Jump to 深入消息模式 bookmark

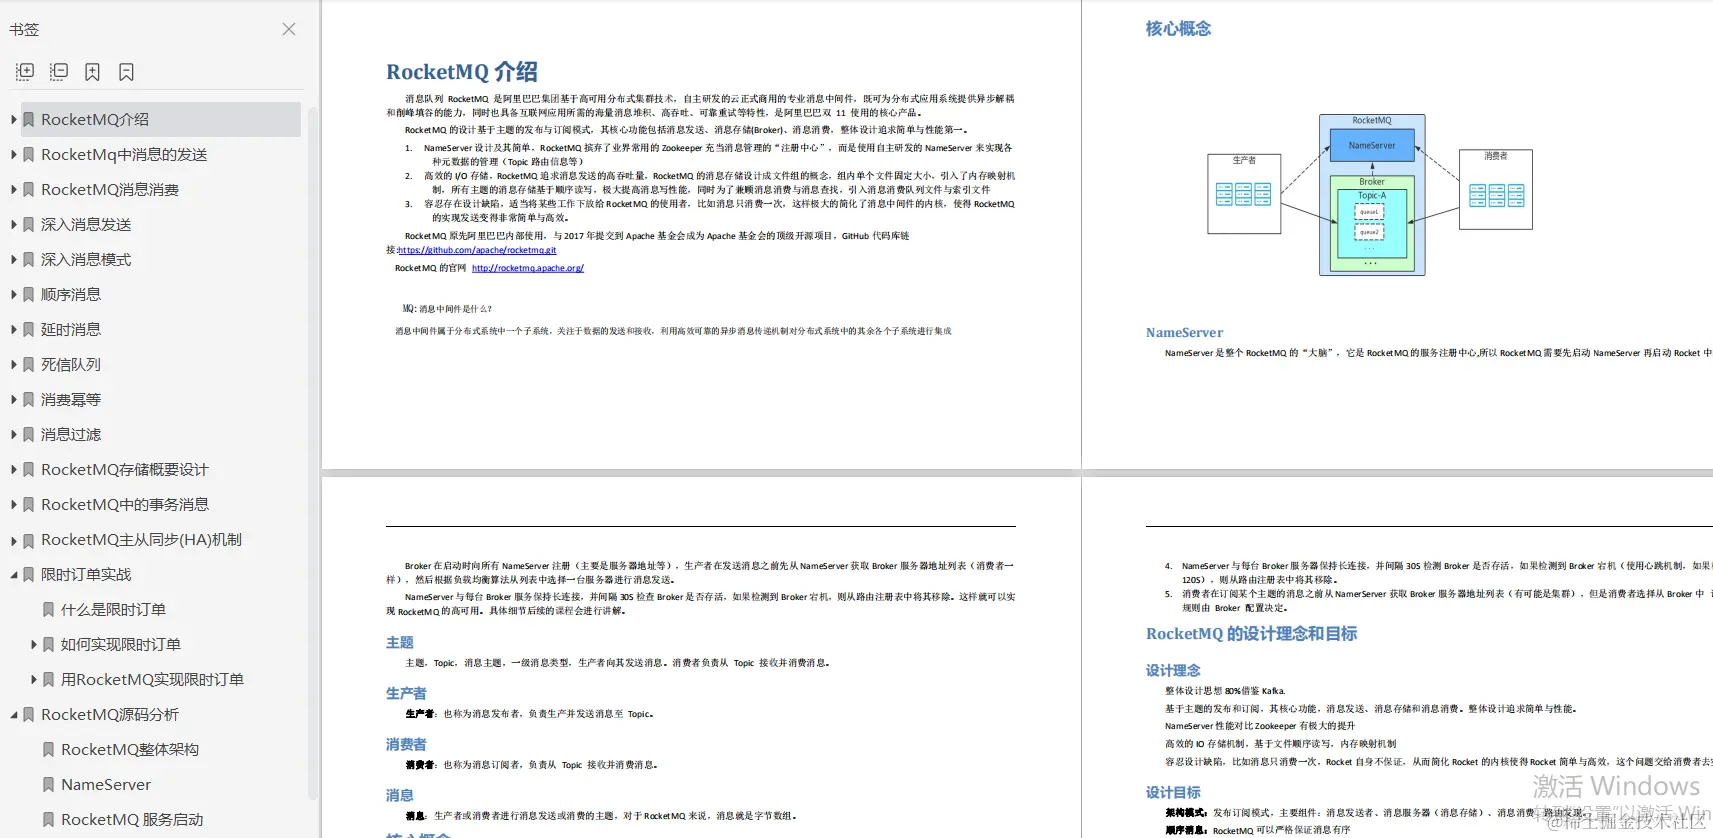86,259
